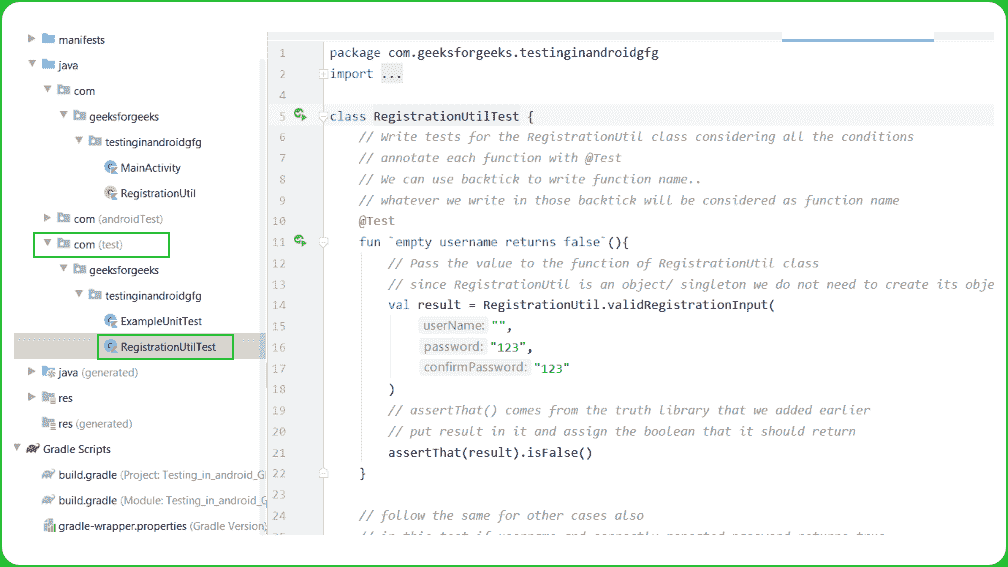The image size is (1008, 567).
Task: Click the Gradle Scripts elephant icon
Action: click(33, 449)
